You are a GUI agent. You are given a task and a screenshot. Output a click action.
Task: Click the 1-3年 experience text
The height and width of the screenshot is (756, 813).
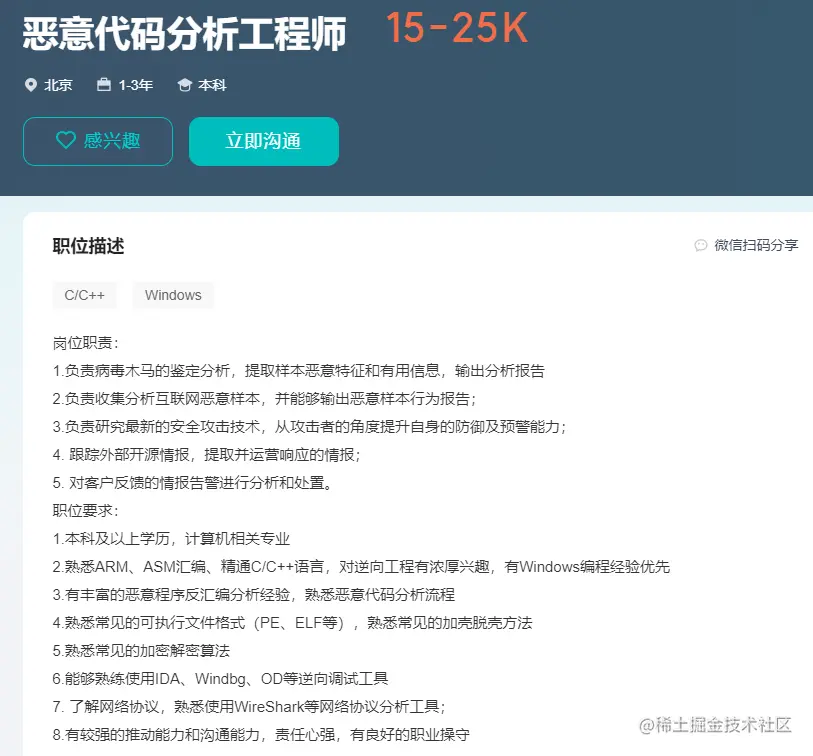[x=136, y=85]
